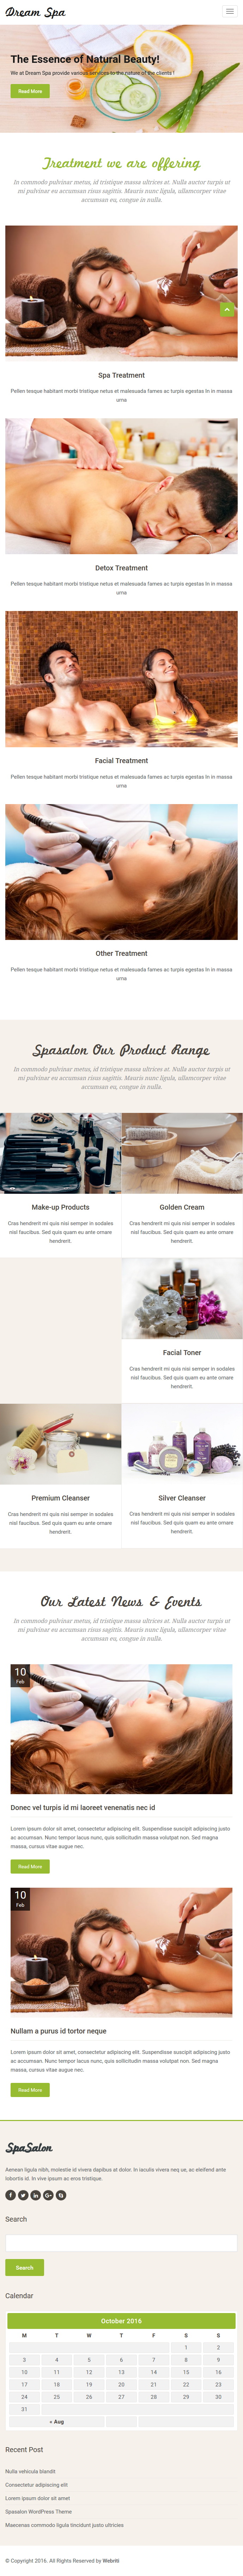Open the Spa Treatment image
The width and height of the screenshot is (243, 2576).
(x=121, y=292)
